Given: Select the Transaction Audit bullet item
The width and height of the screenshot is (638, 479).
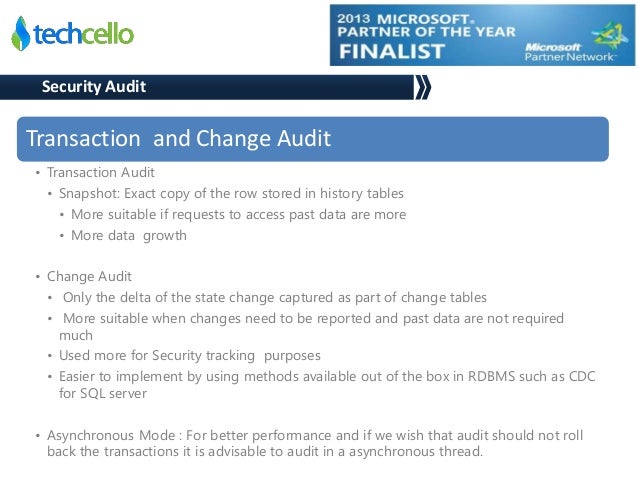Looking at the screenshot, I should [101, 172].
